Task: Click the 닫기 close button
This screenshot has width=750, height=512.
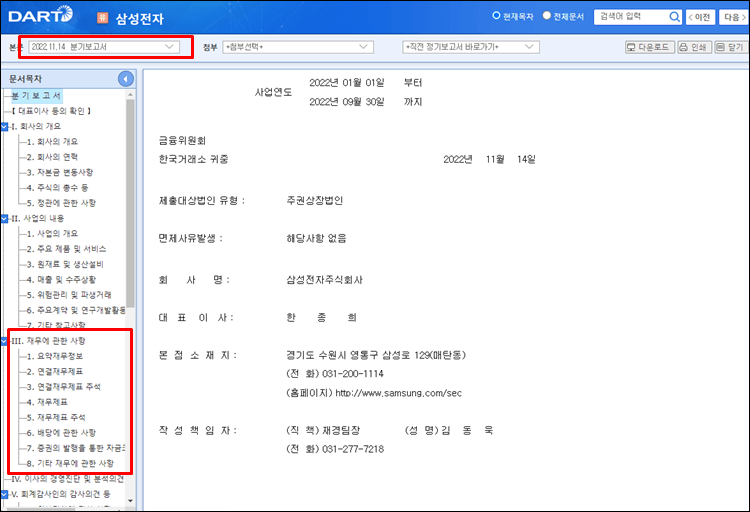Action: [x=731, y=47]
